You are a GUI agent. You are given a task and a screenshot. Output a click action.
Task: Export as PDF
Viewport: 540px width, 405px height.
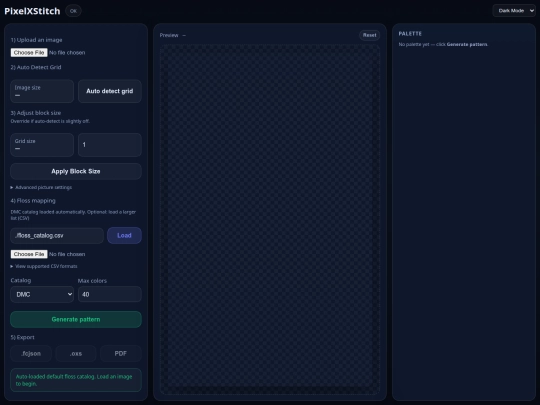pos(121,354)
